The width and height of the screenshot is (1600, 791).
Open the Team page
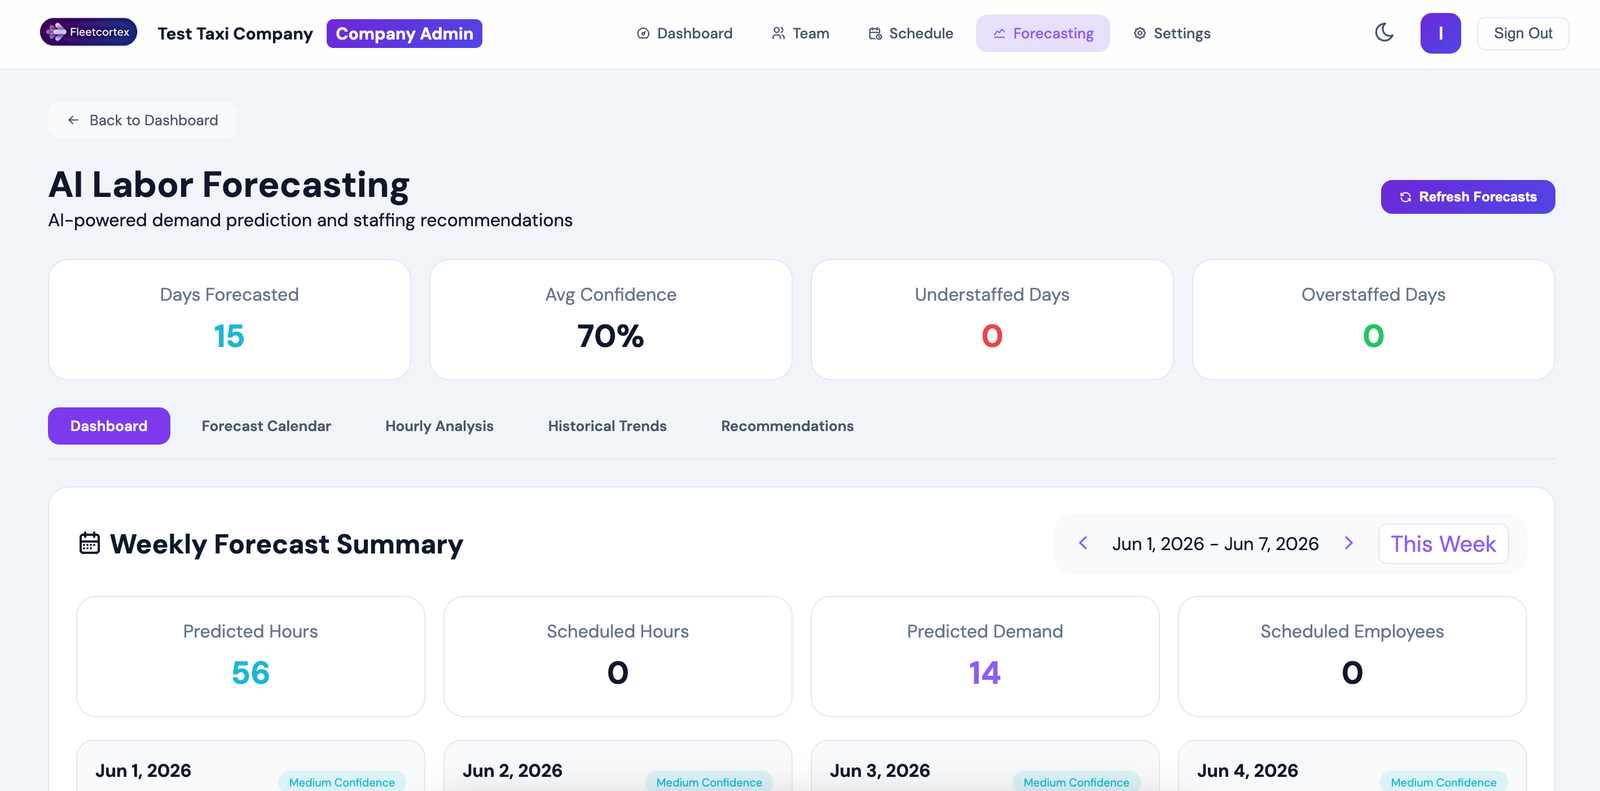click(x=800, y=33)
